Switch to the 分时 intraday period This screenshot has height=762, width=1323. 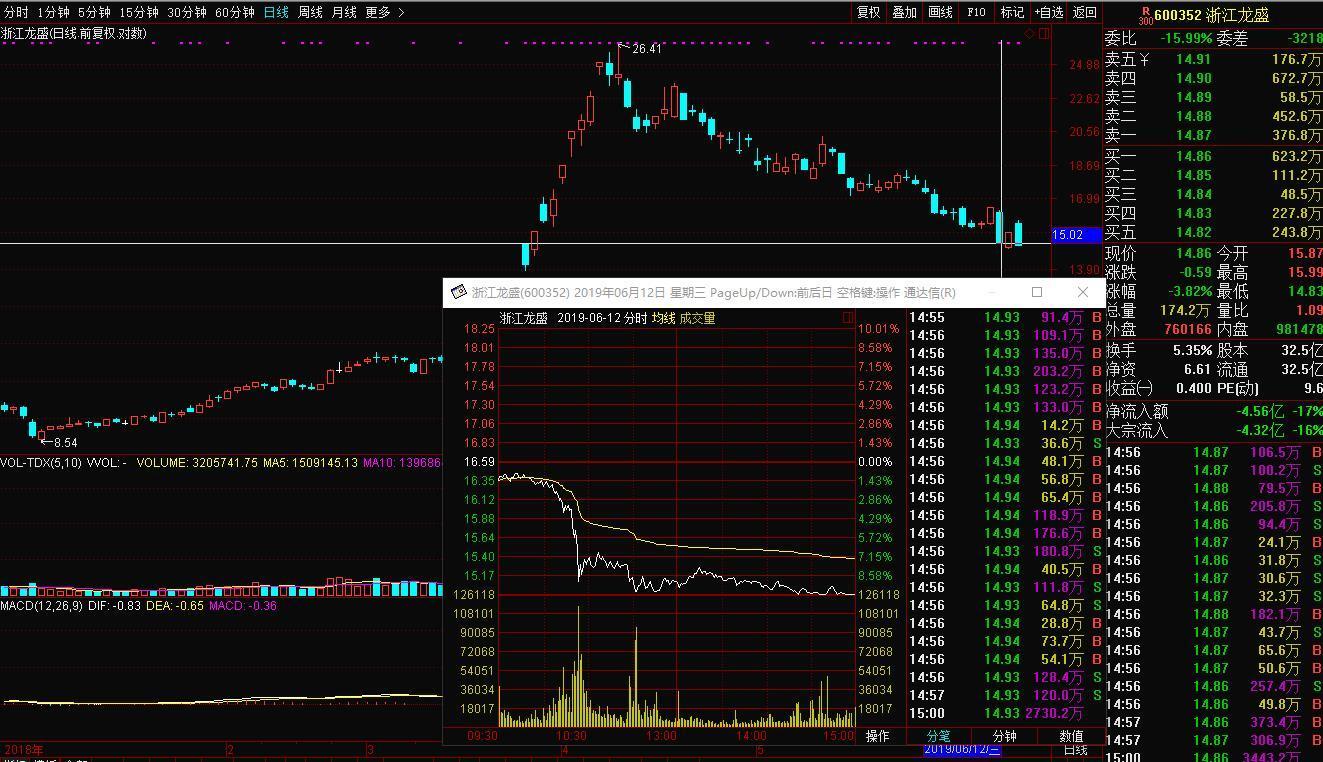coord(16,12)
